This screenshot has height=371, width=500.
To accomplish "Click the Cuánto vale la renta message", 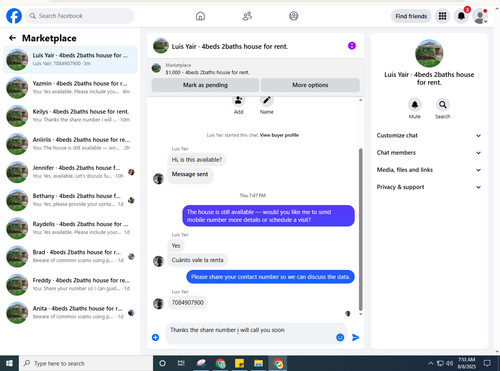I will click(x=197, y=260).
